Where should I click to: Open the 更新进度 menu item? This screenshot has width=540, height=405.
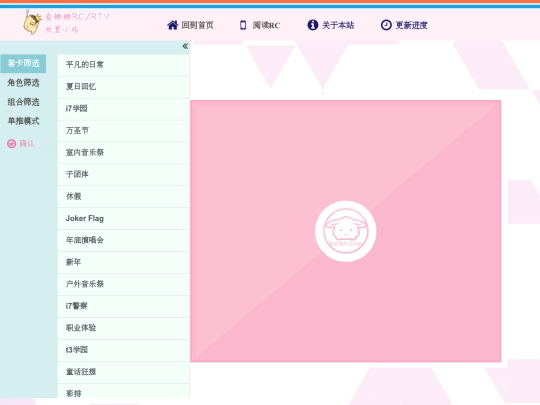tap(404, 25)
